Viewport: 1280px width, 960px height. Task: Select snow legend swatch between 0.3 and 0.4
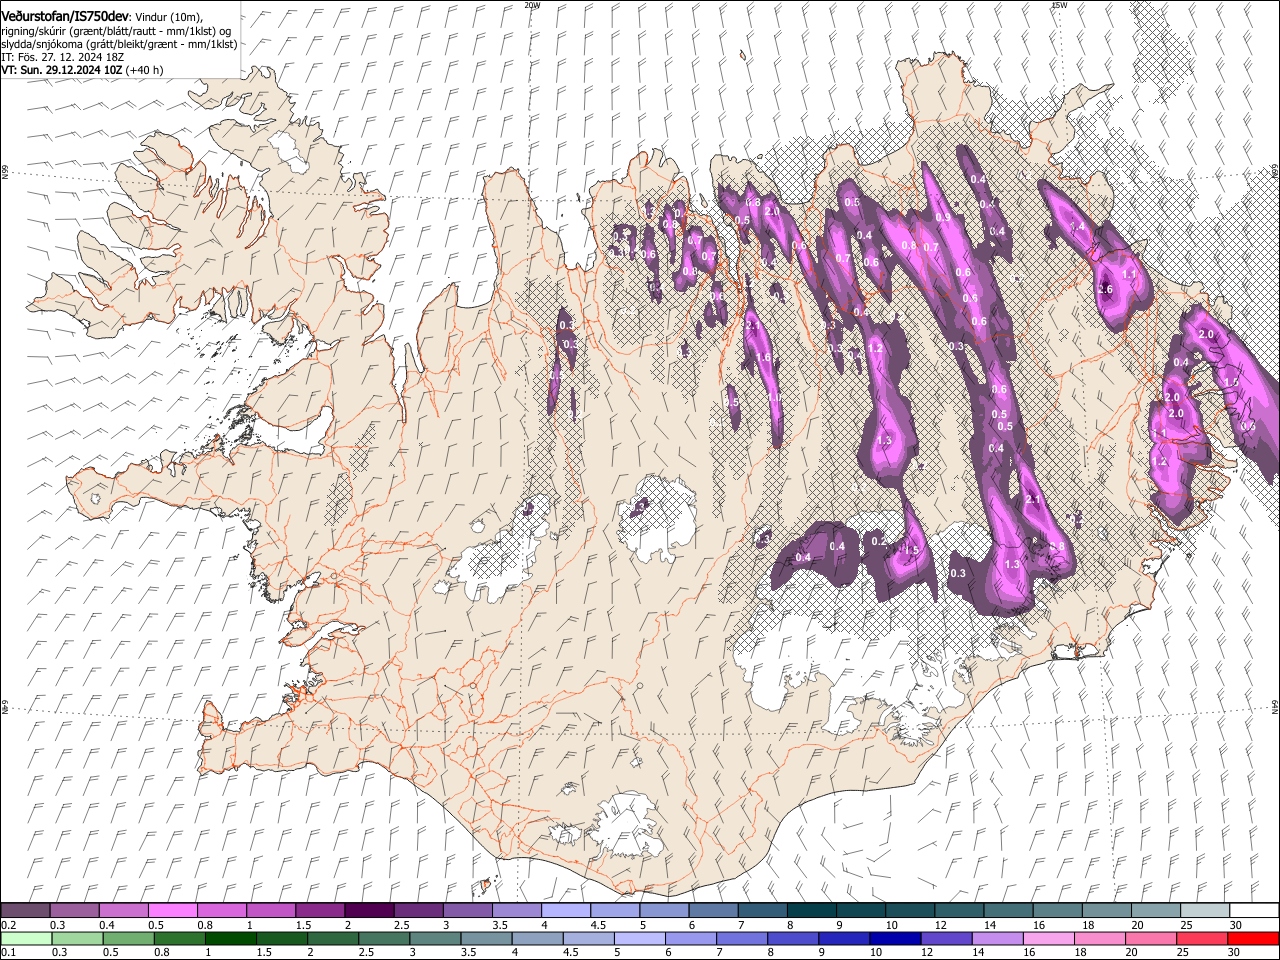coord(74,910)
